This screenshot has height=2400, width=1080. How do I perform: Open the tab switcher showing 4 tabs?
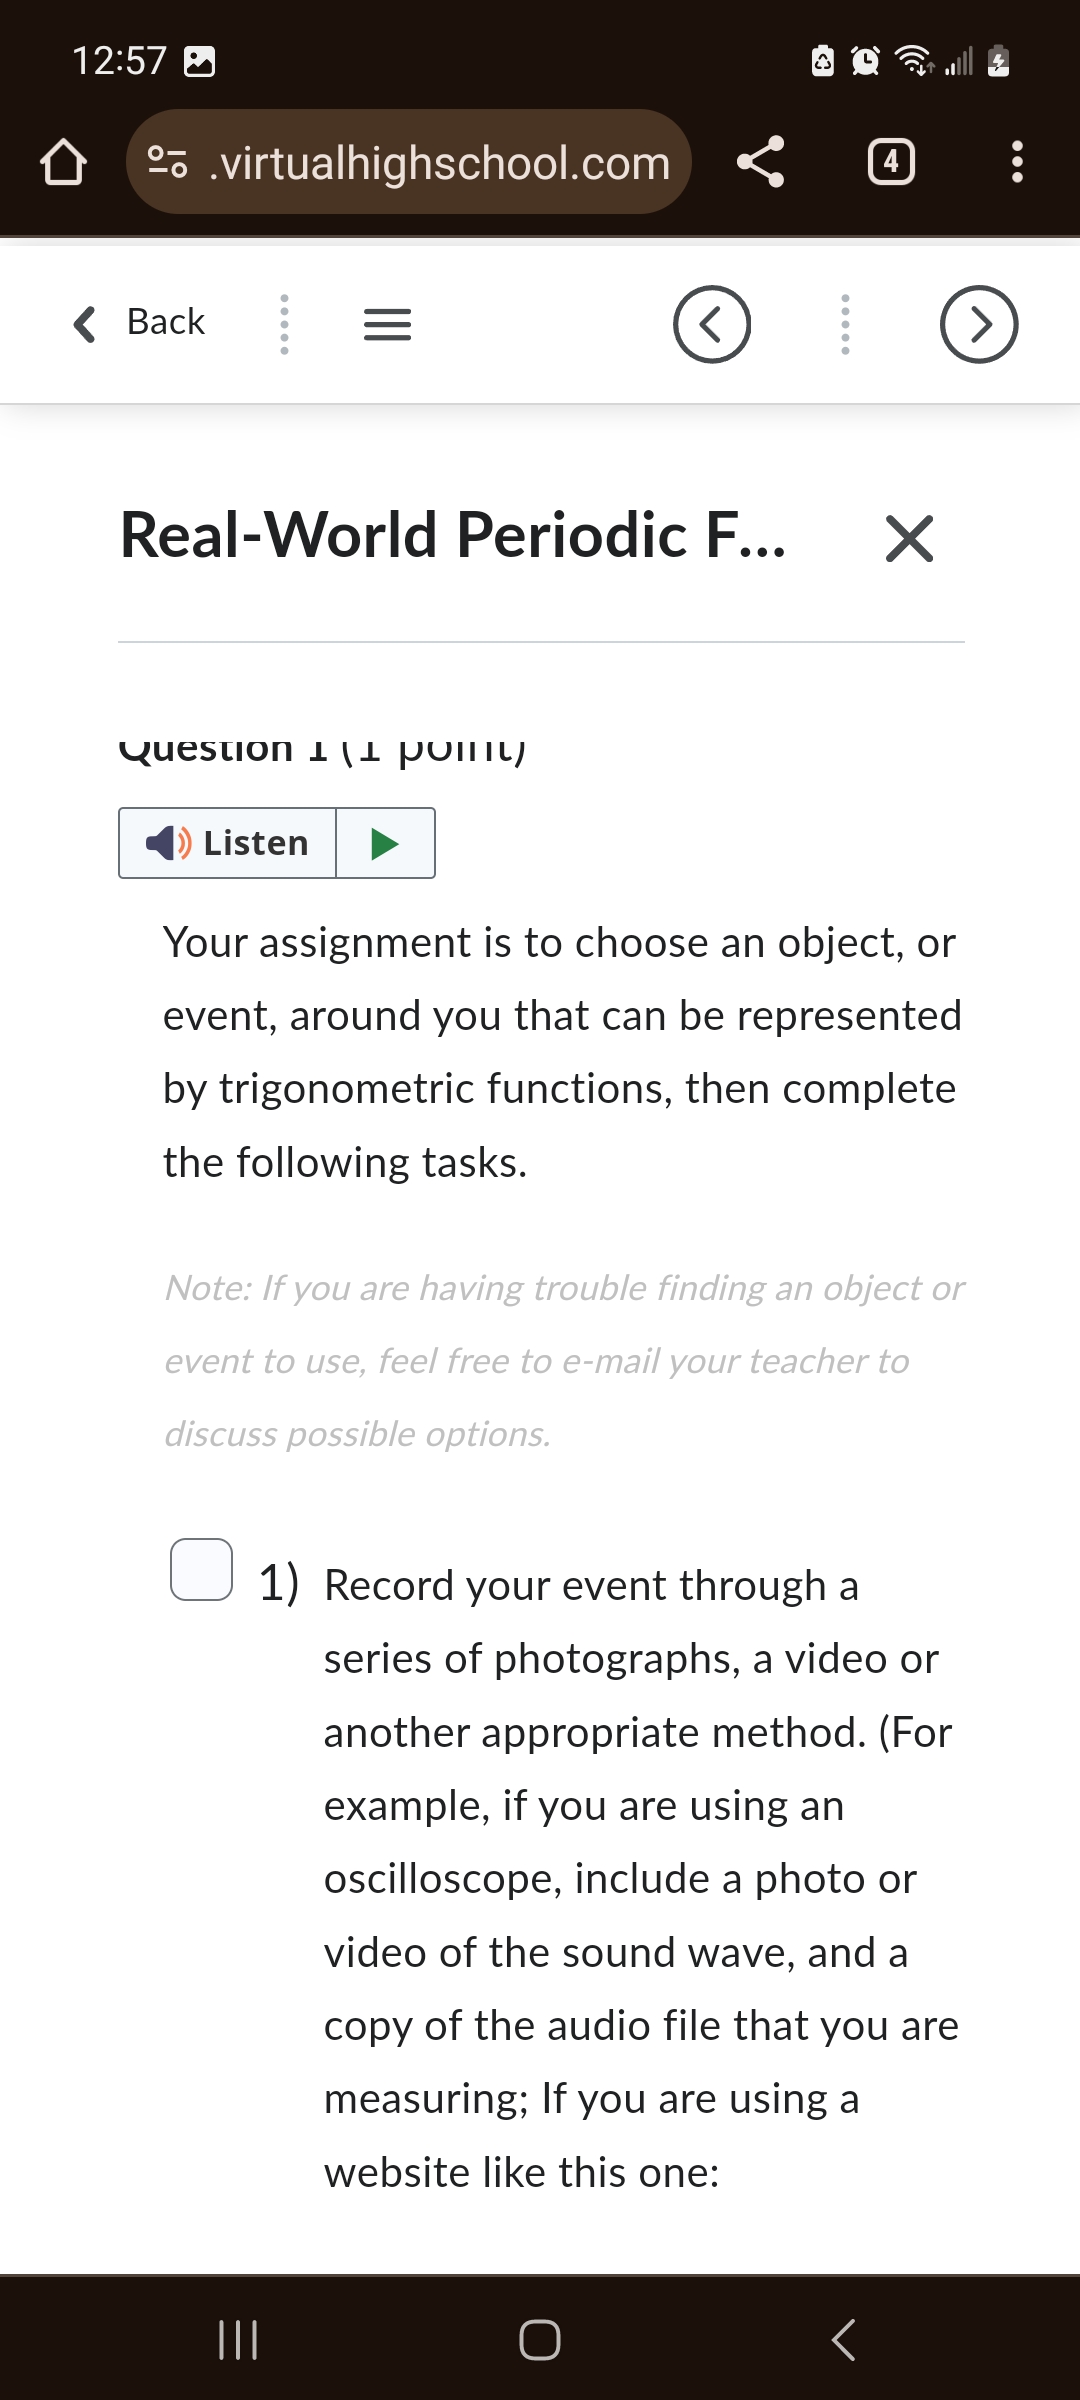(x=891, y=161)
